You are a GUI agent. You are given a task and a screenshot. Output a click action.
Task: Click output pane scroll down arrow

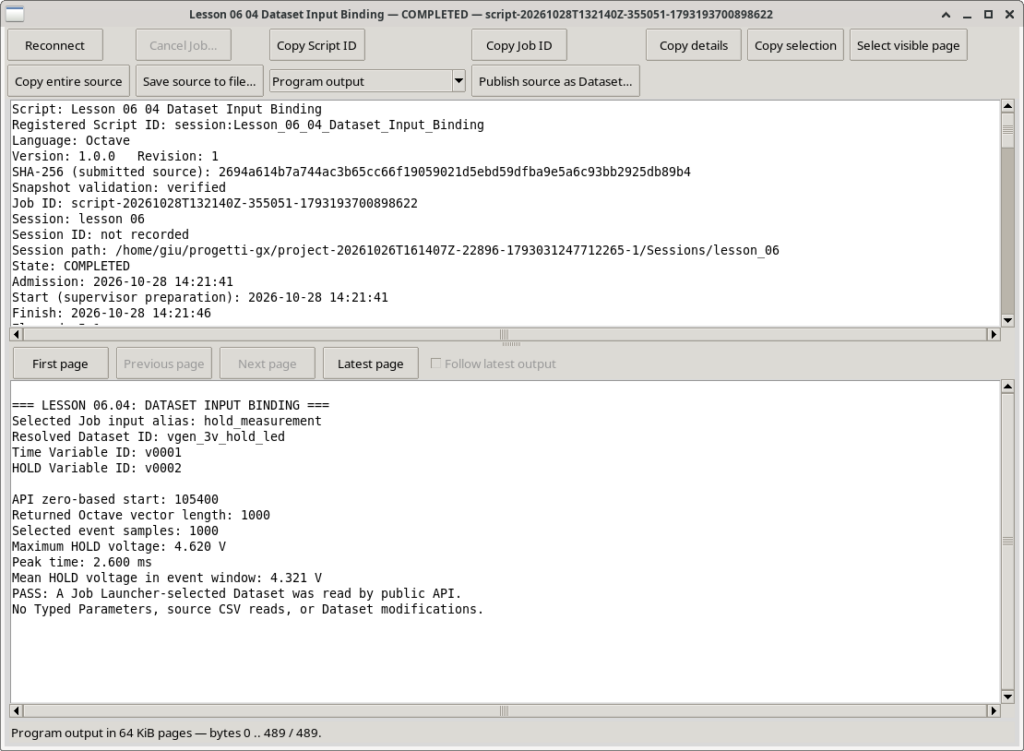pos(1008,696)
